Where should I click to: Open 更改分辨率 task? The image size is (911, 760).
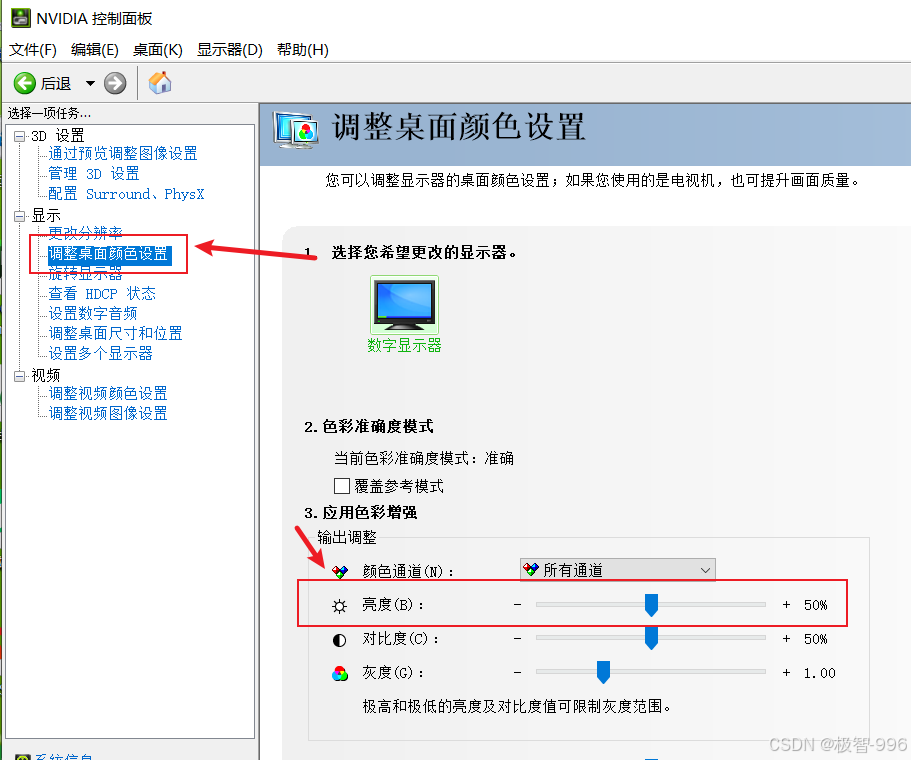coord(85,233)
